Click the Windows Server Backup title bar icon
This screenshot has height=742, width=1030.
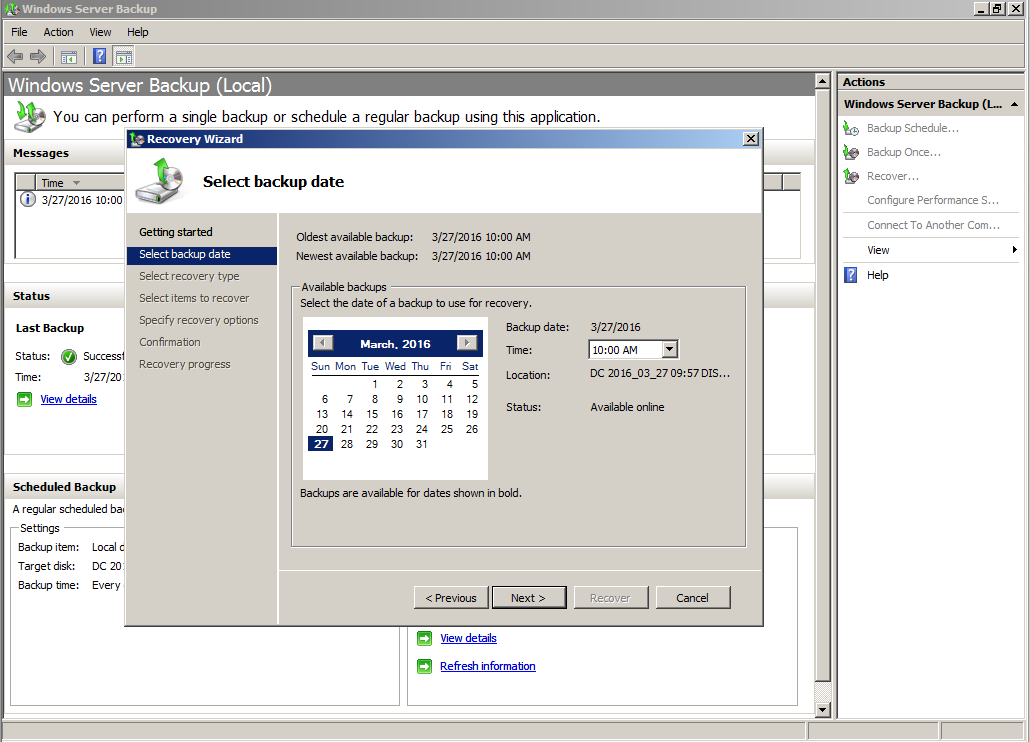click(11, 9)
